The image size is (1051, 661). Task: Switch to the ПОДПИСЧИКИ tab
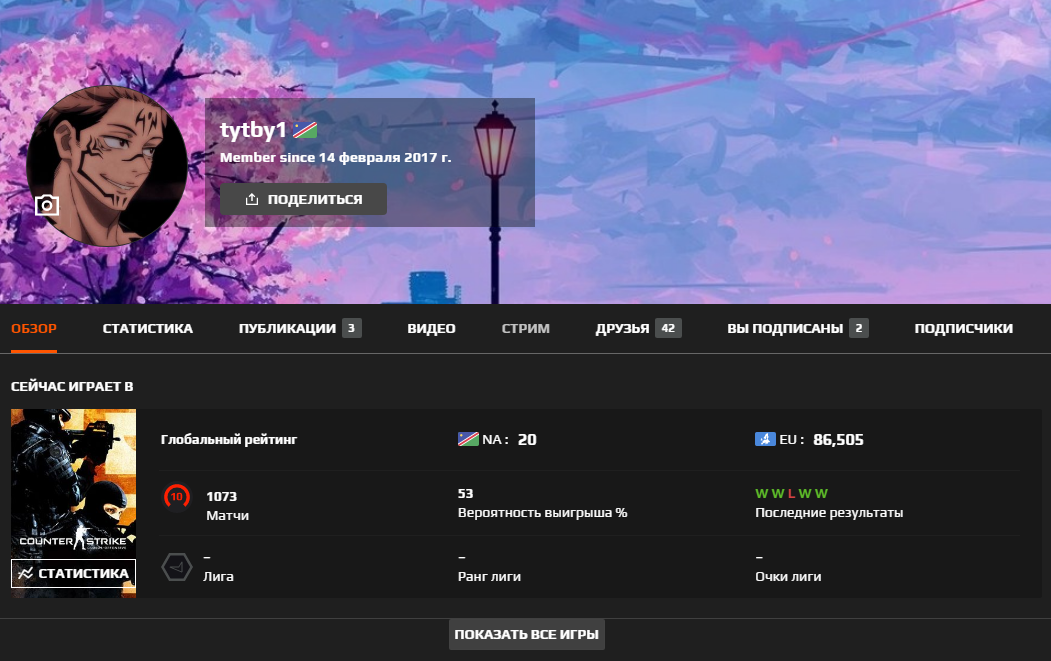click(963, 328)
